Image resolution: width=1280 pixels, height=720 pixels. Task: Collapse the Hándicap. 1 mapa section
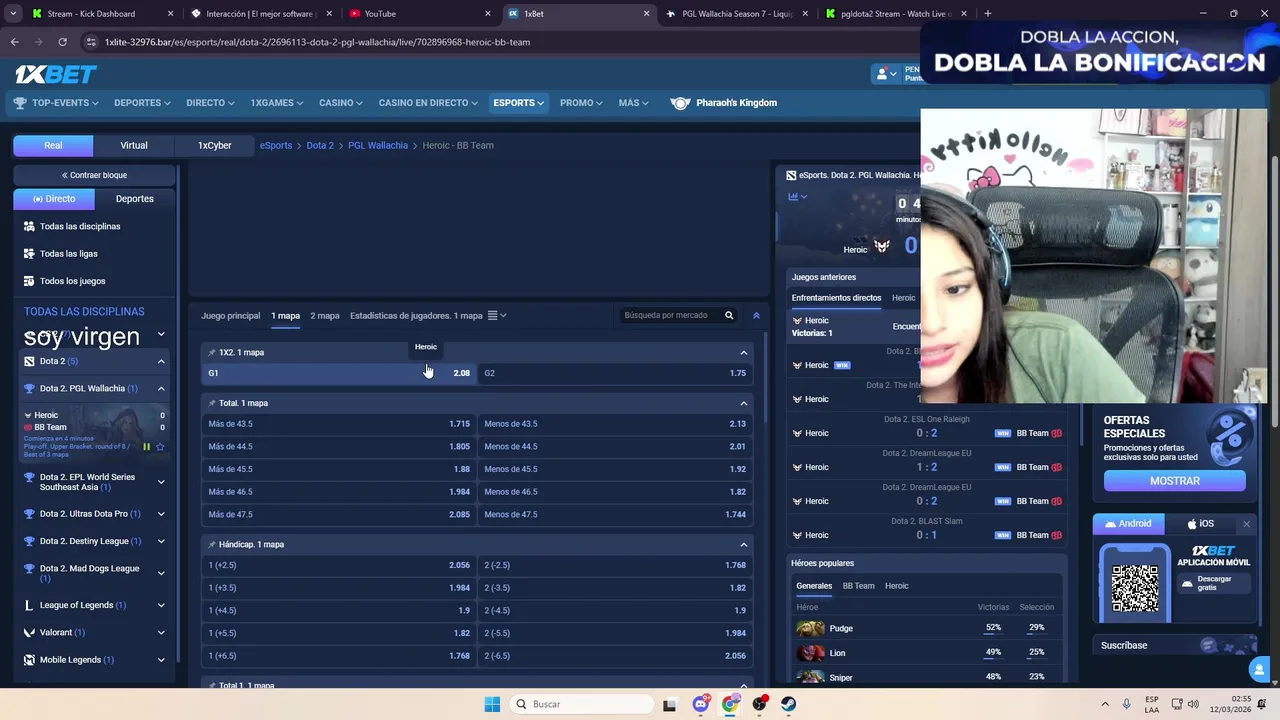(x=743, y=544)
